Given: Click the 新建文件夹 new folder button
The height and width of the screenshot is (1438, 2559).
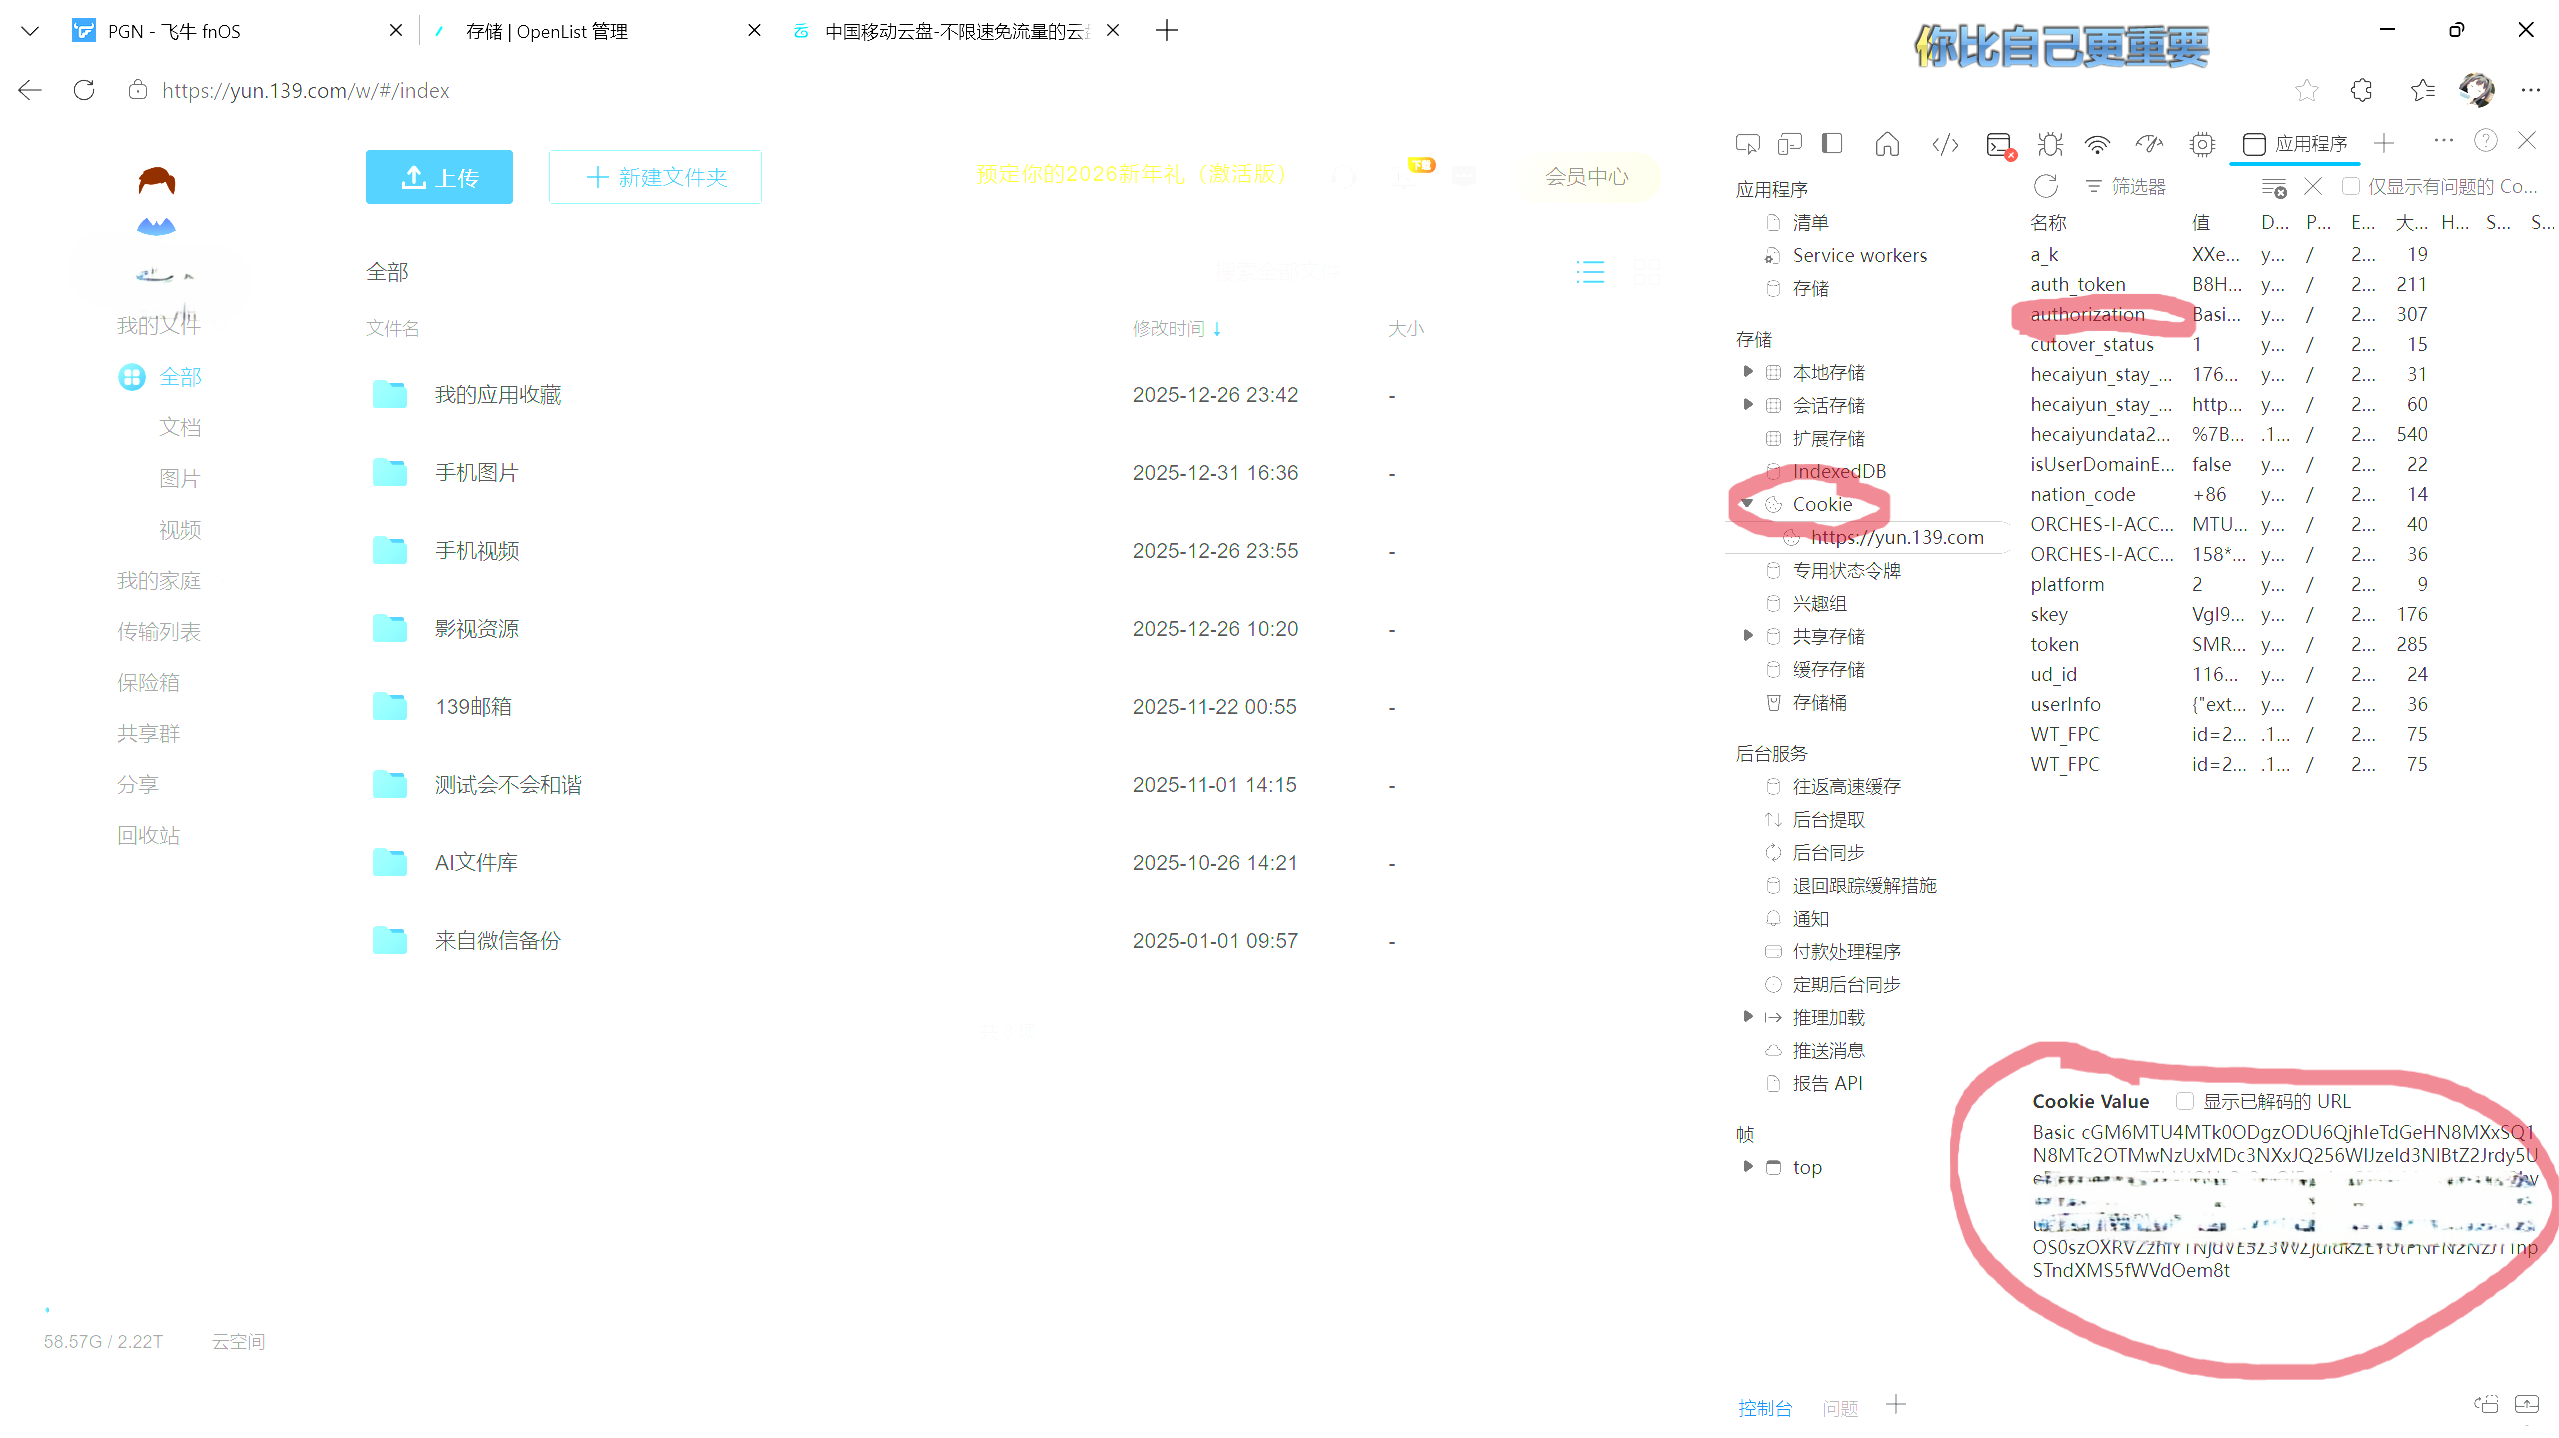Looking at the screenshot, I should coord(655,177).
